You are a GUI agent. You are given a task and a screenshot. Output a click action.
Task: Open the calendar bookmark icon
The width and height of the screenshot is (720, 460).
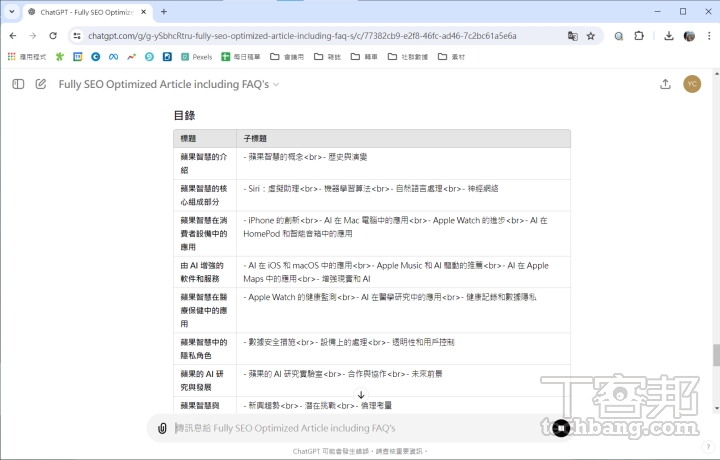point(78,56)
